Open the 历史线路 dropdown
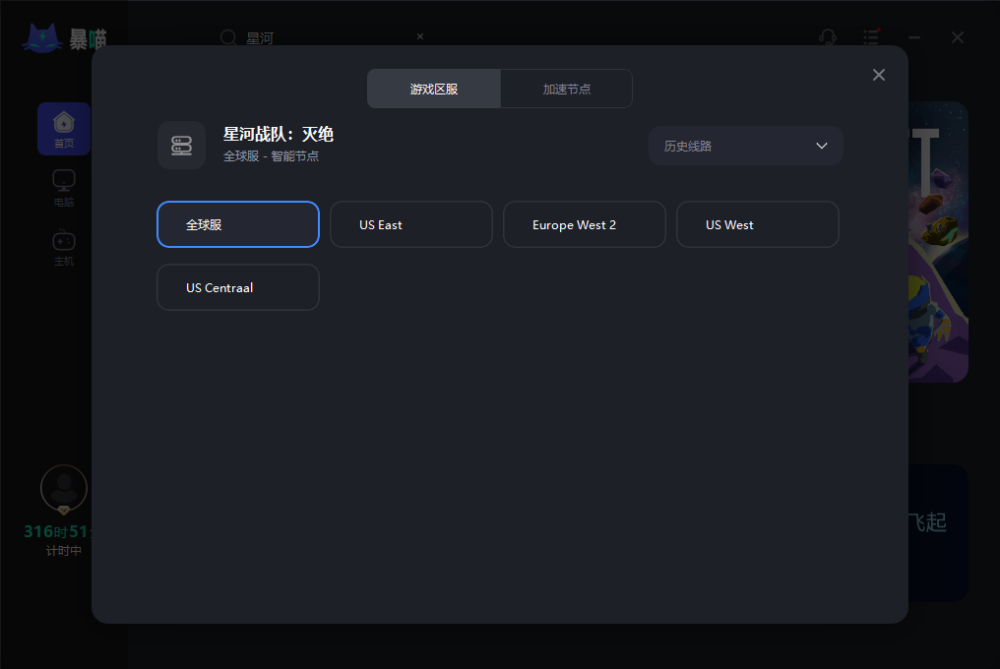 click(746, 146)
